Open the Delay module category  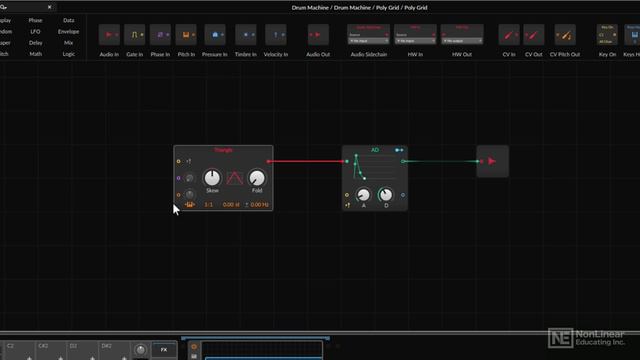tap(36, 42)
